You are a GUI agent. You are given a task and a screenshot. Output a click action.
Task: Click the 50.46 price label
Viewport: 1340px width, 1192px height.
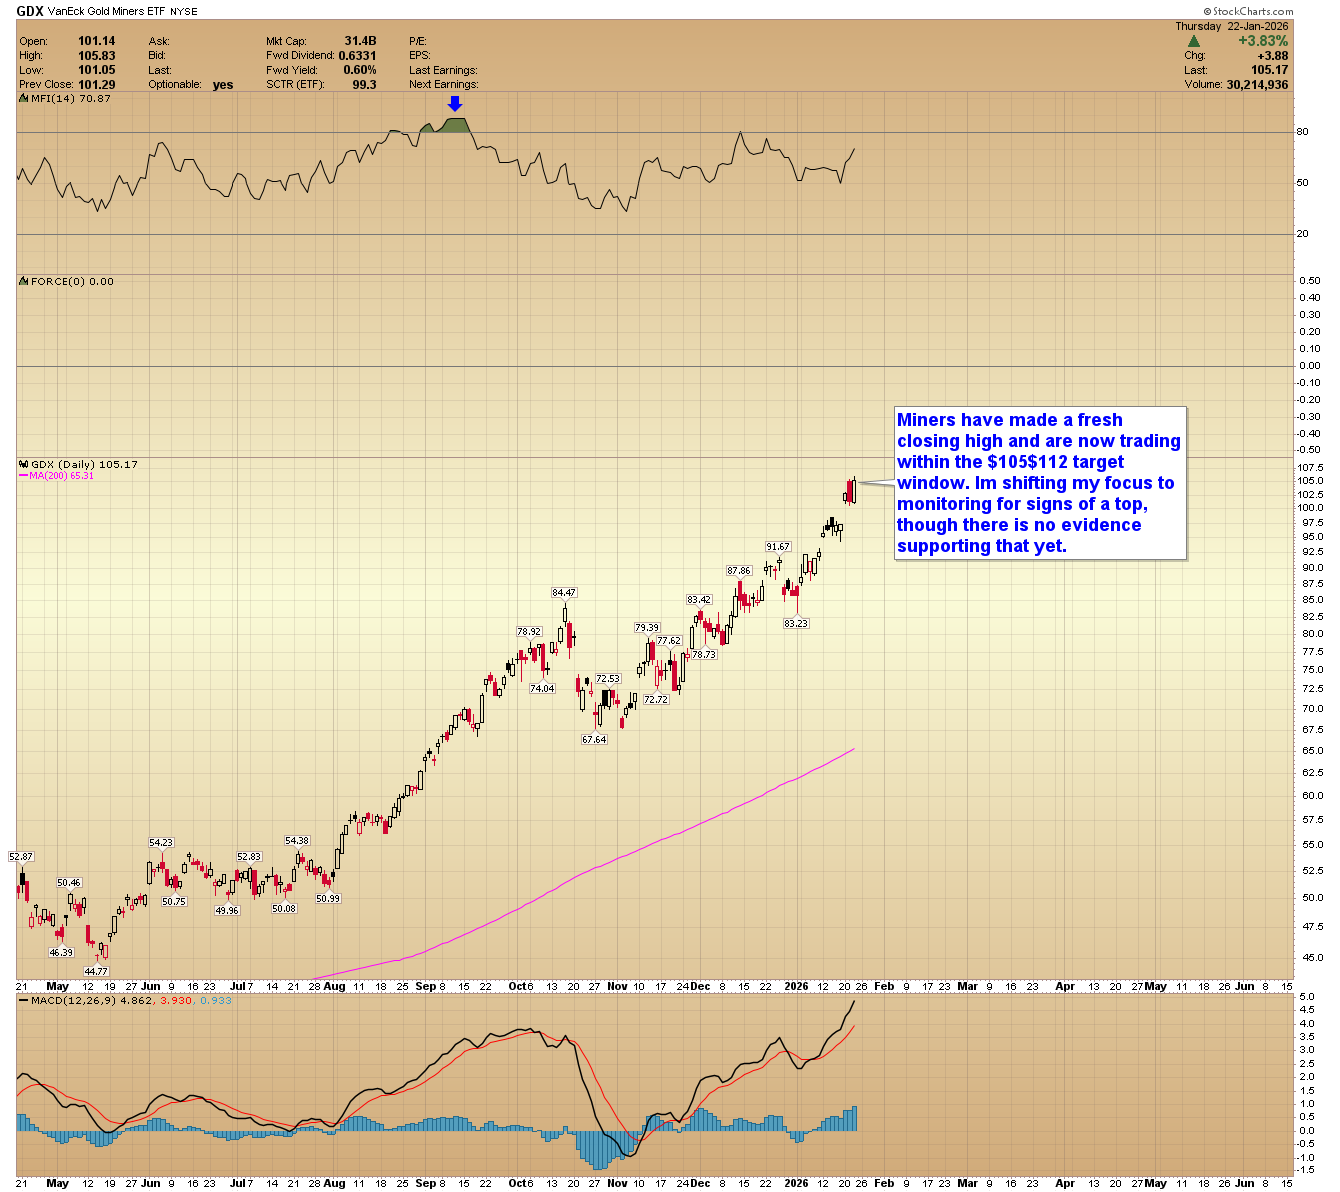[69, 883]
